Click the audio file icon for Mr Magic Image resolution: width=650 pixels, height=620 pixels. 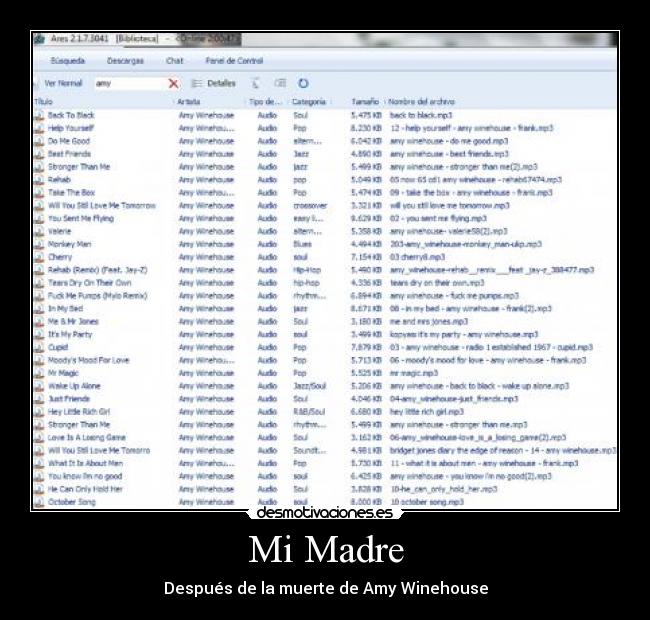pos(39,373)
